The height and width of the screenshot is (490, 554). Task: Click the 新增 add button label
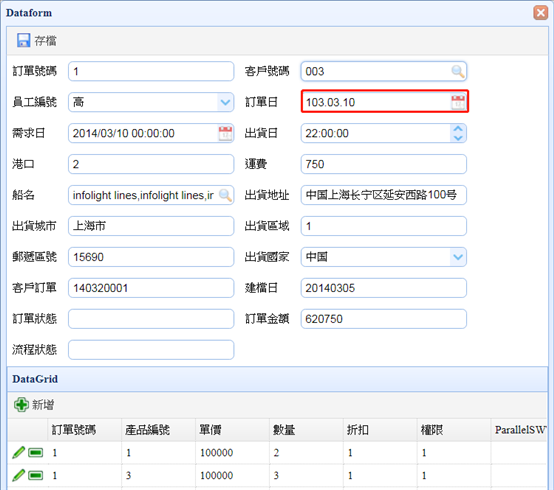tap(43, 405)
